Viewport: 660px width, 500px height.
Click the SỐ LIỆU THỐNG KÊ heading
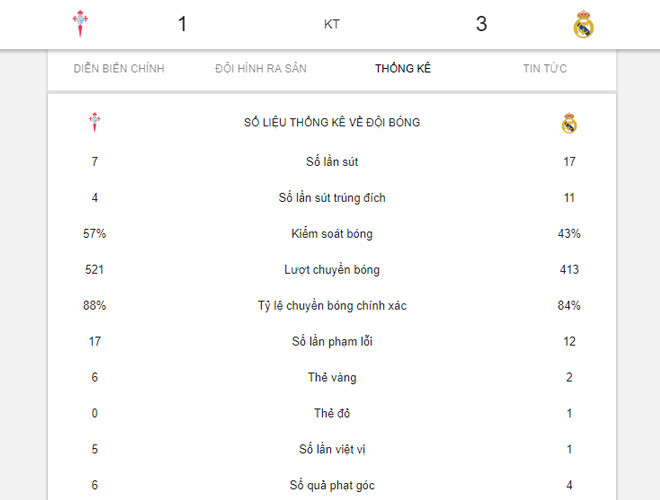pyautogui.click(x=332, y=123)
